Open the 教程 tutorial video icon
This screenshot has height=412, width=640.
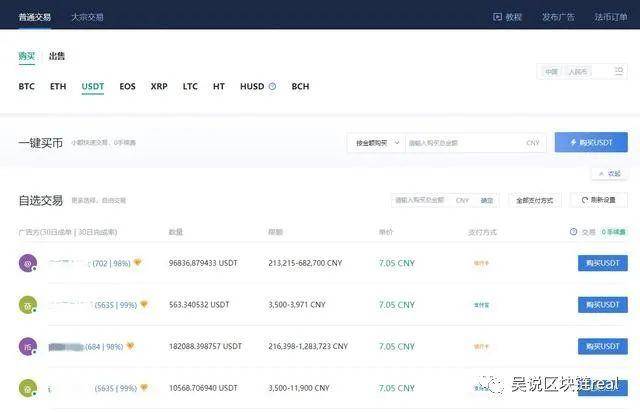click(x=497, y=17)
